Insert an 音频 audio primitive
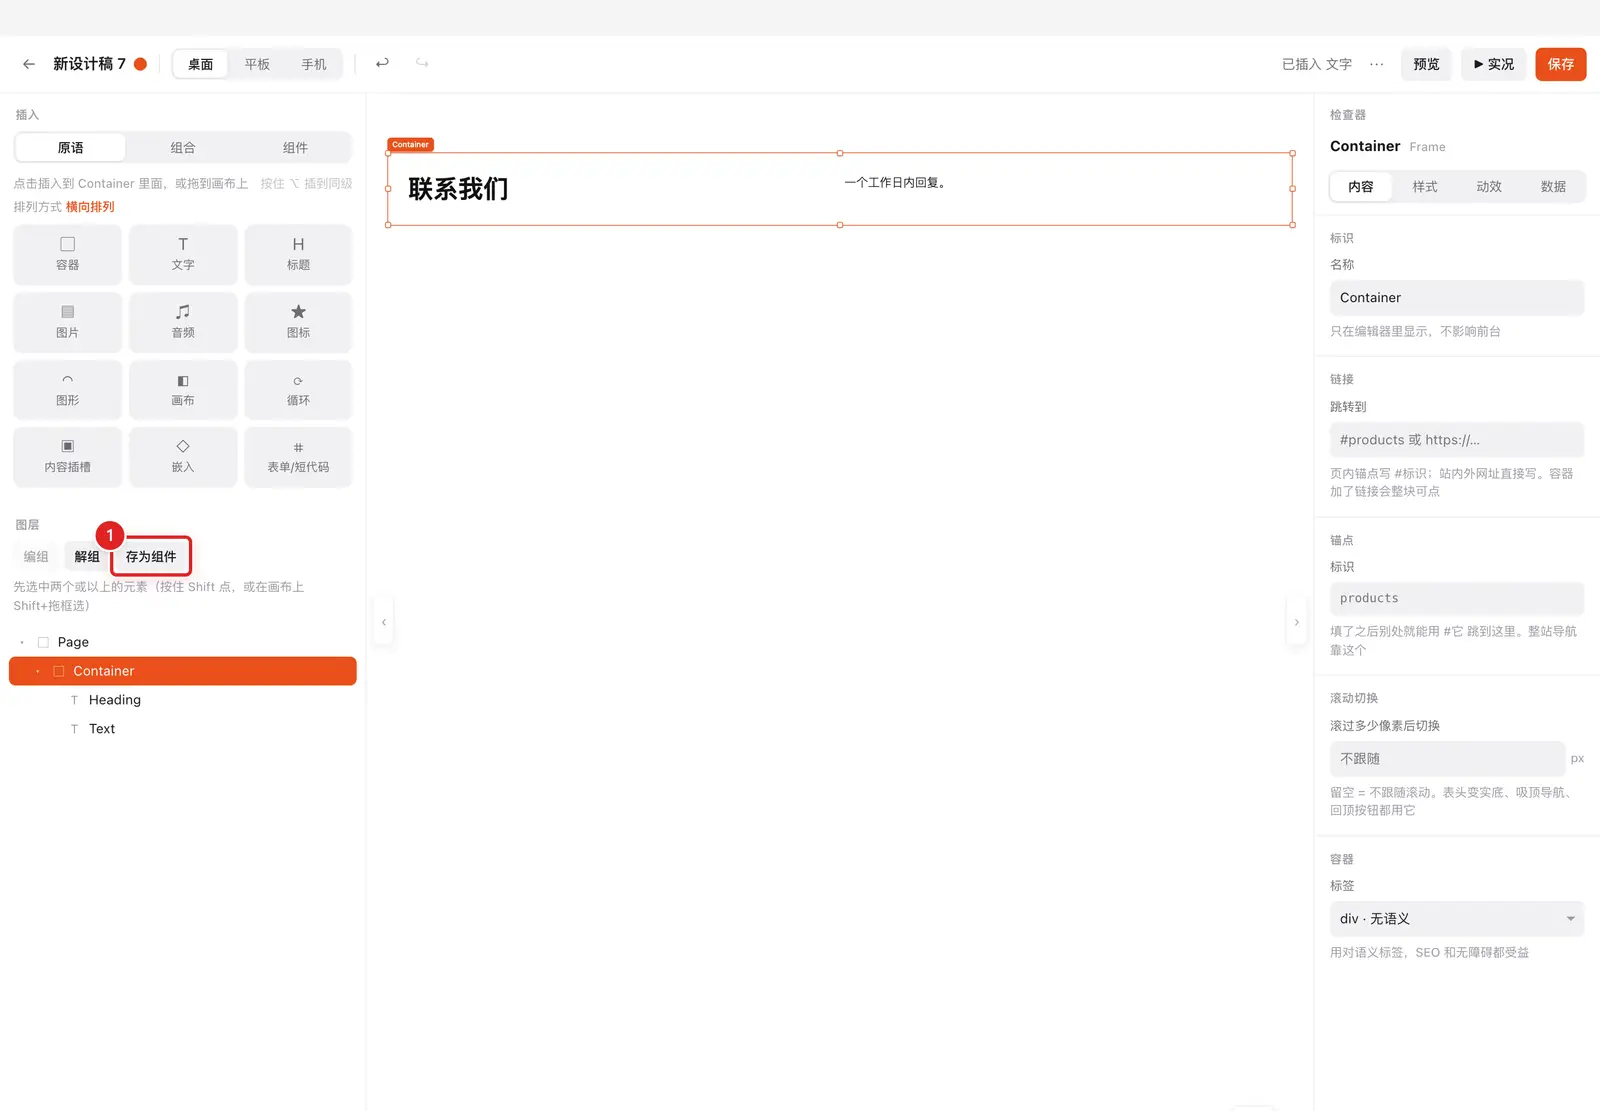Image resolution: width=1600 pixels, height=1111 pixels. tap(183, 322)
